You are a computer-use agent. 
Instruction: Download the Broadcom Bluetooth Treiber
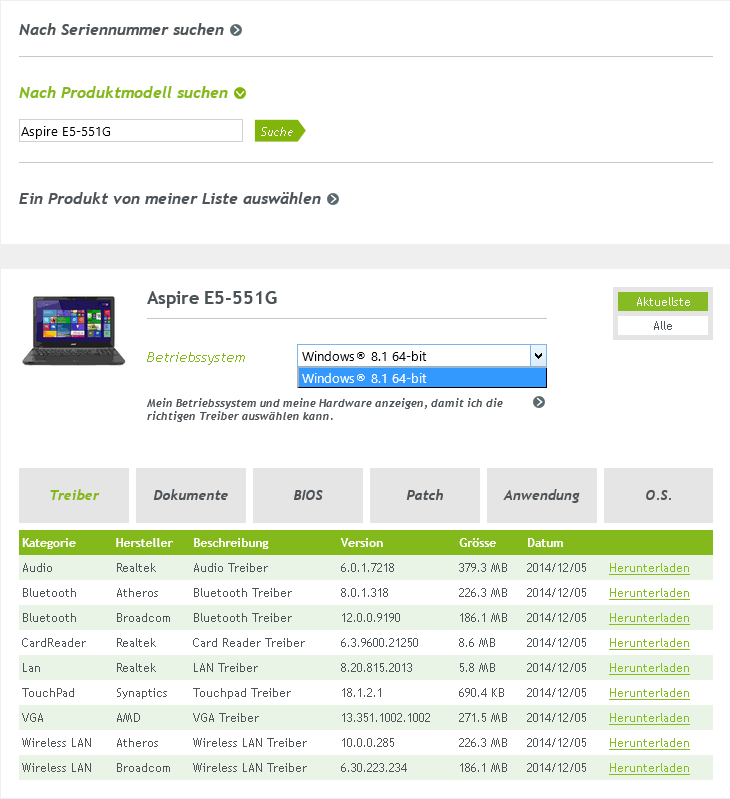click(649, 618)
